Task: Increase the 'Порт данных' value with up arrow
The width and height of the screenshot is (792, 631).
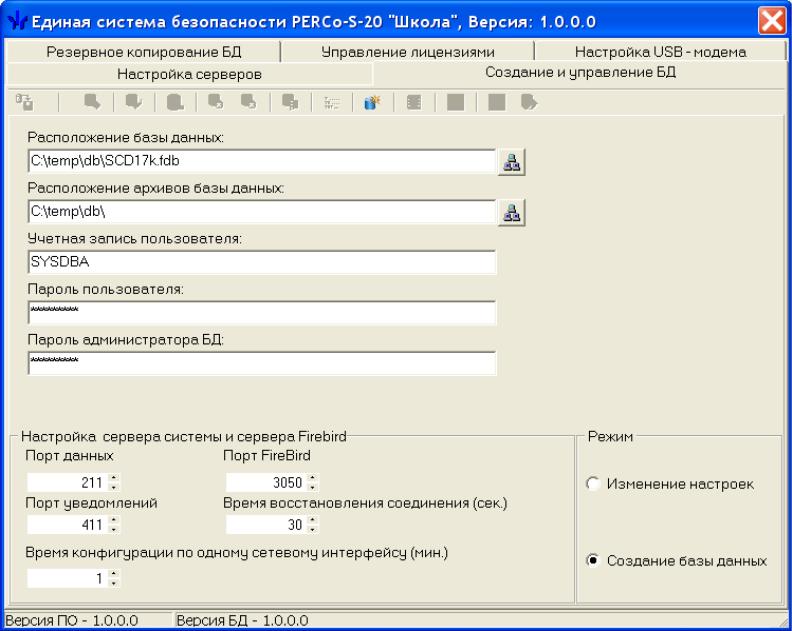Action: pyautogui.click(x=114, y=478)
